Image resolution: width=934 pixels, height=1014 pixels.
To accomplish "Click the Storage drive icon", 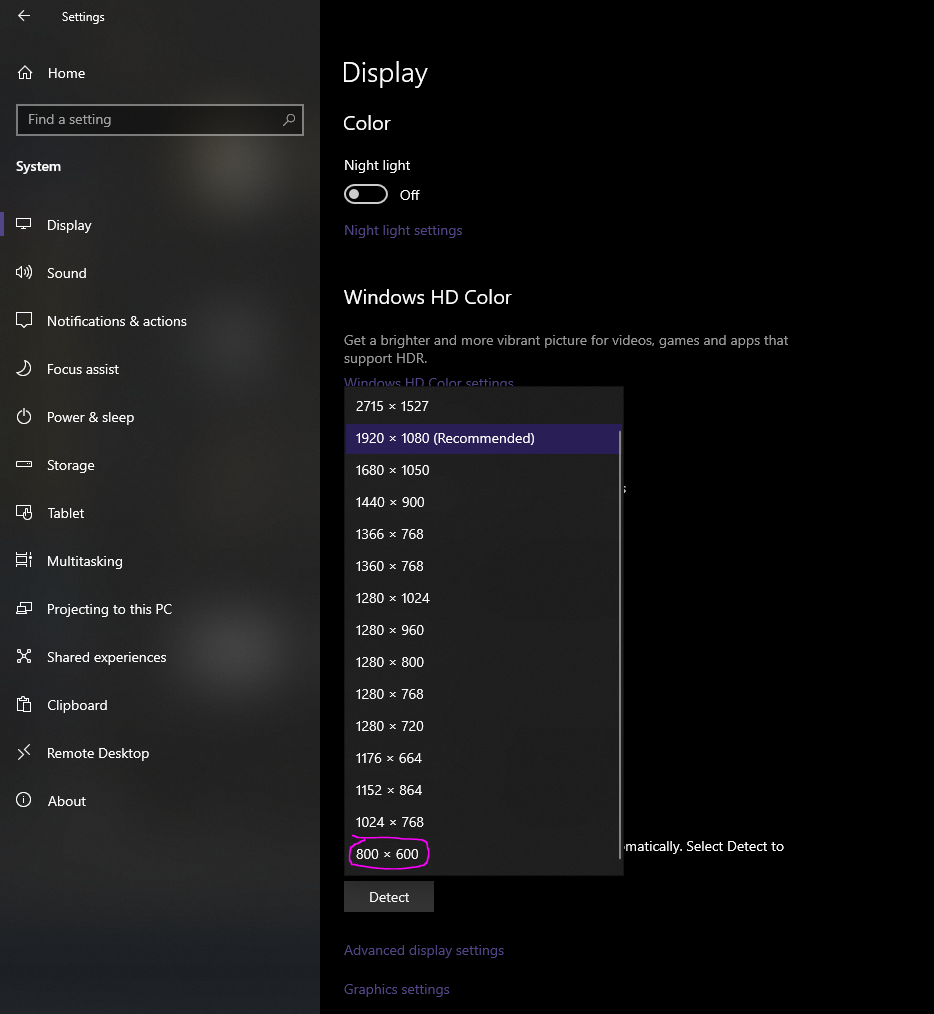I will pyautogui.click(x=25, y=465).
